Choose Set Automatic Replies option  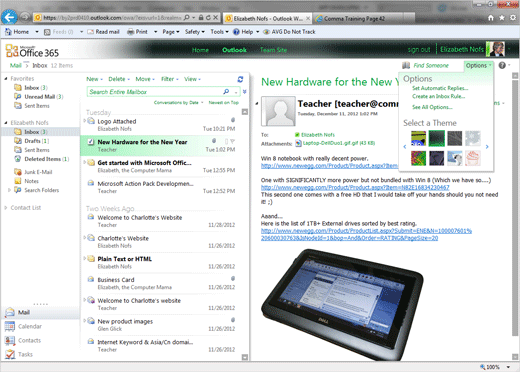[440, 88]
